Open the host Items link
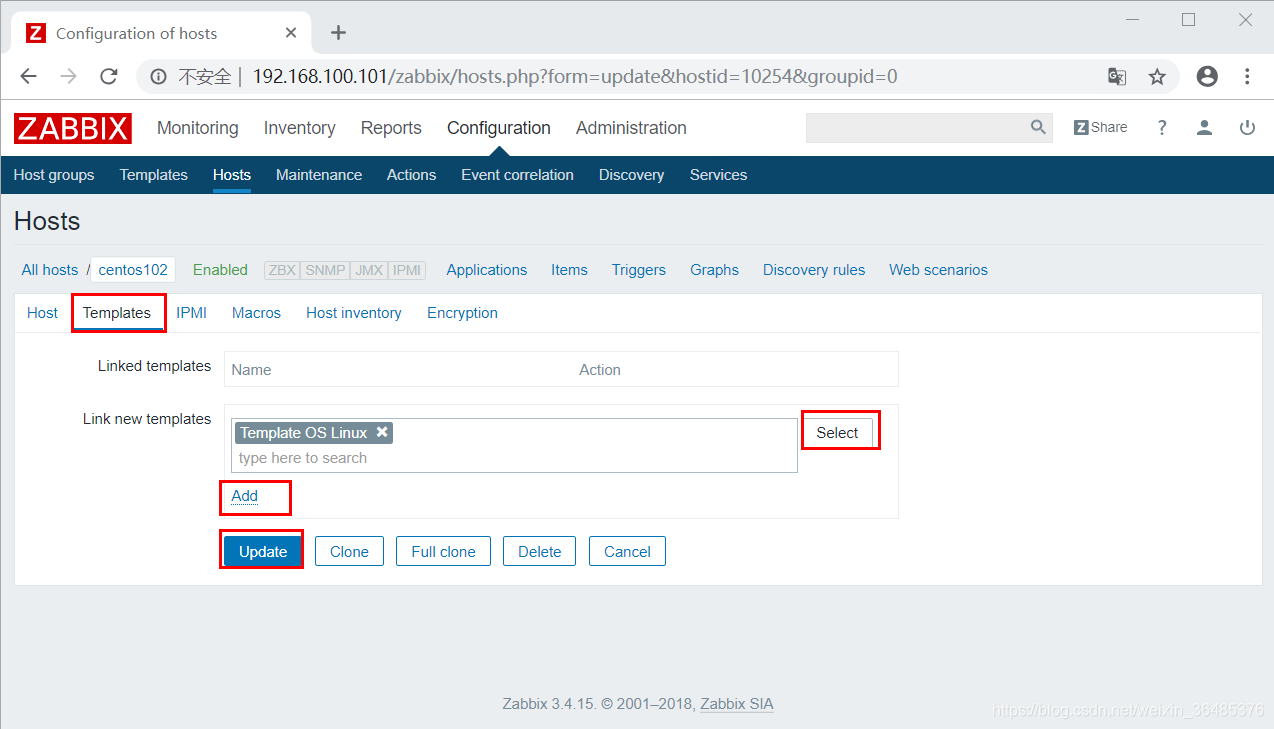The image size is (1274, 729). point(569,270)
